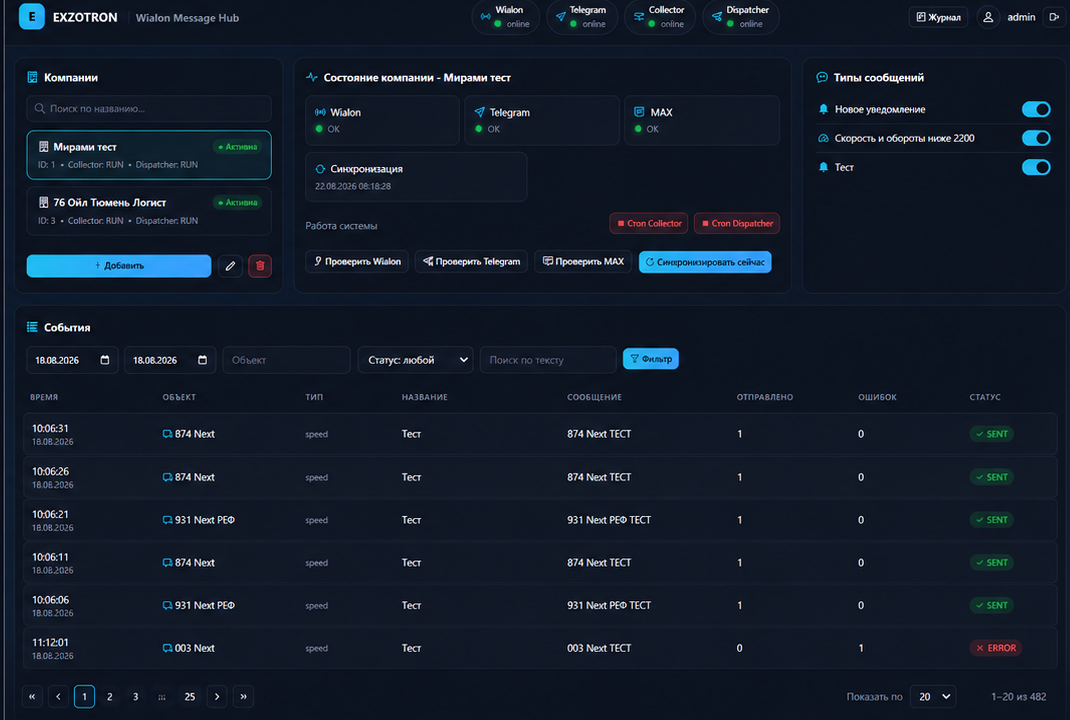The image size is (1070, 720).
Task: Click object icon in the 10:06:11 row
Action: point(167,562)
